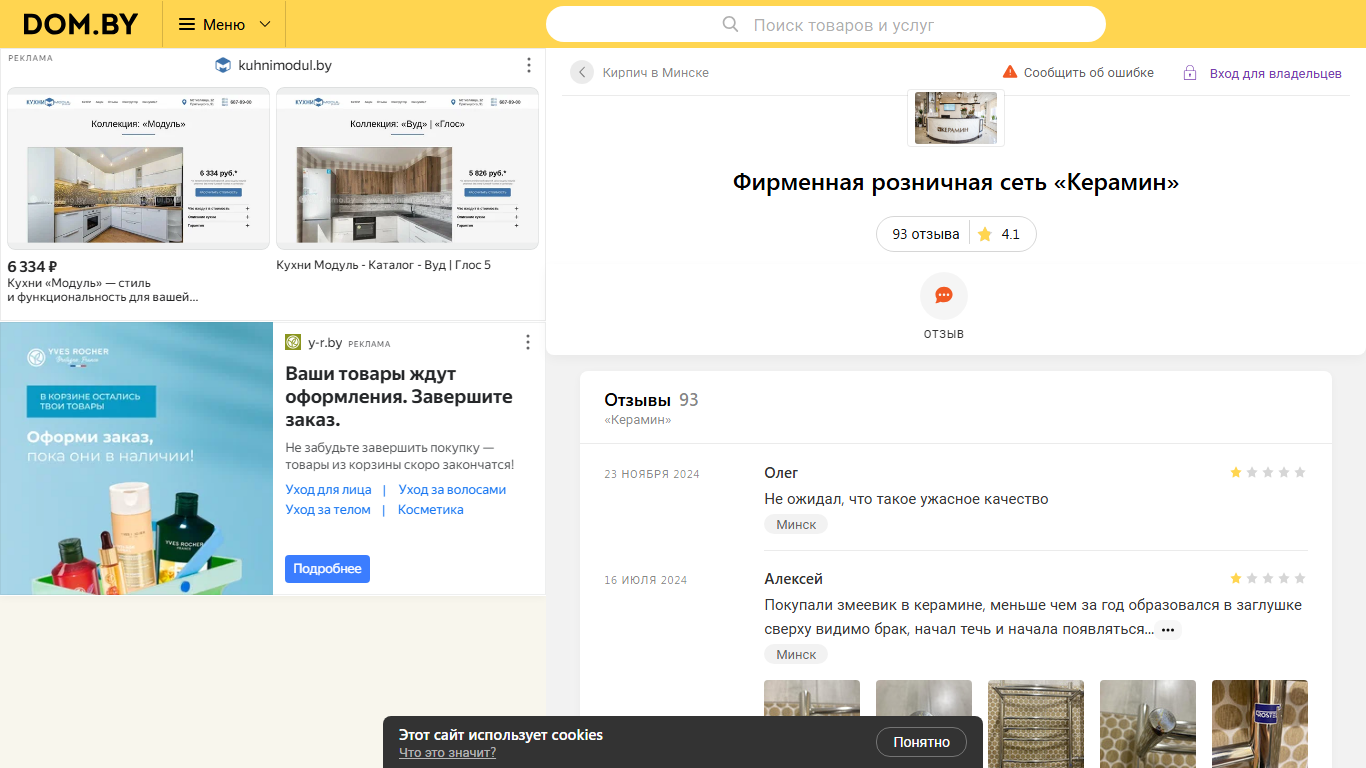Click the kuhnimodul.by cube logo icon

click(x=223, y=65)
